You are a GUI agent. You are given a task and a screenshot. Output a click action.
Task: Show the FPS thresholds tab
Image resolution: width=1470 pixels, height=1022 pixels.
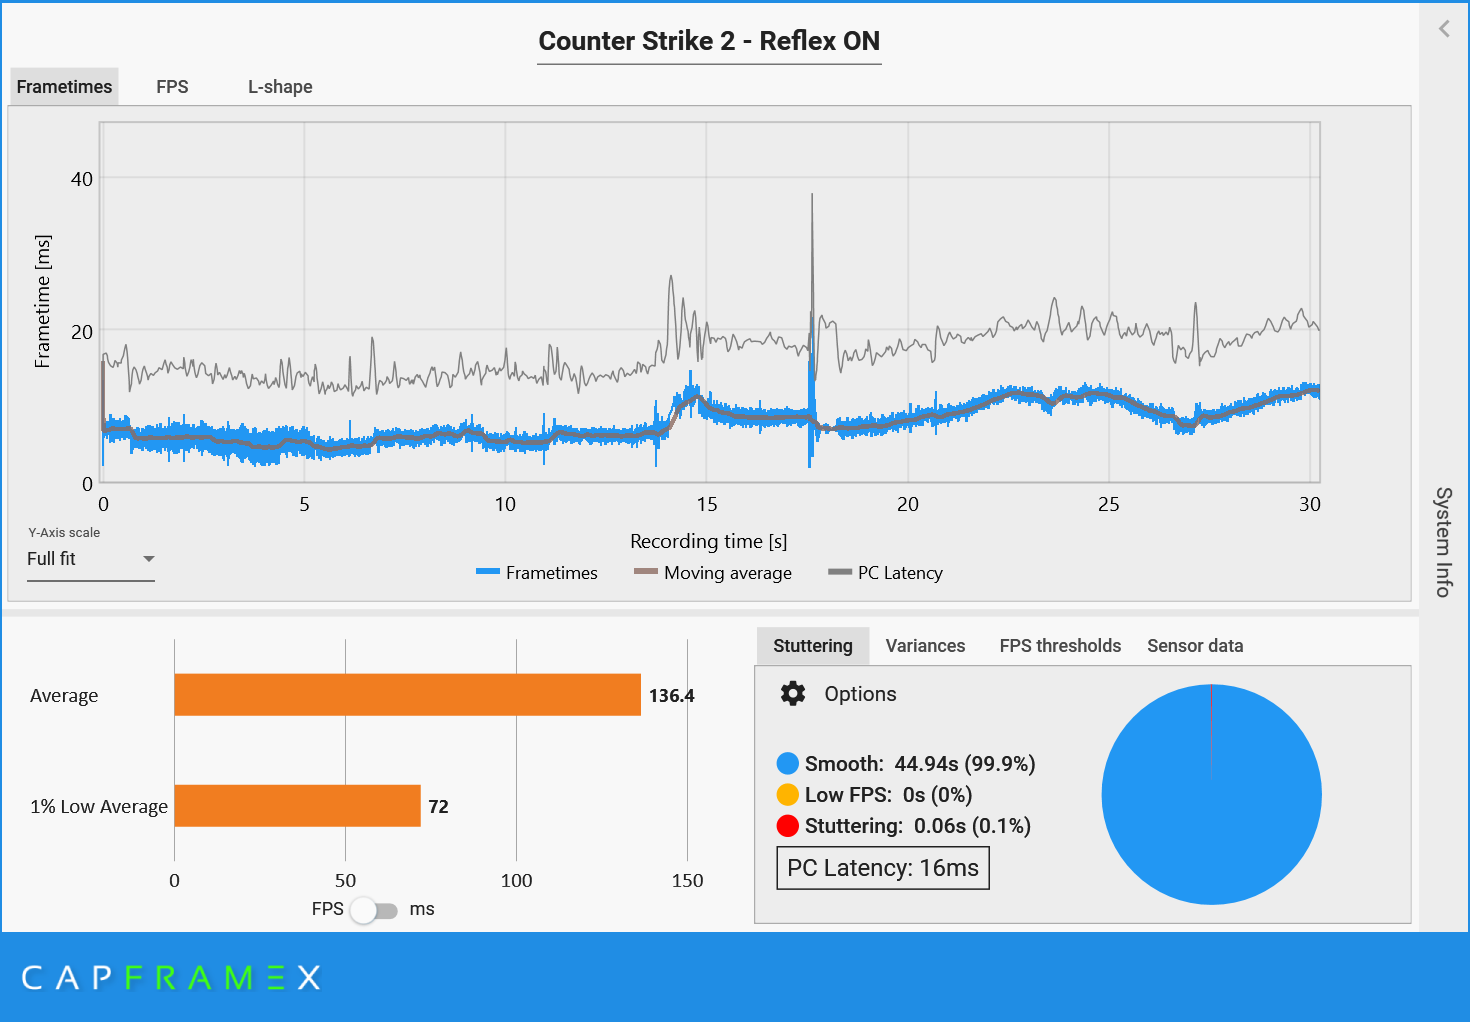click(x=1060, y=646)
